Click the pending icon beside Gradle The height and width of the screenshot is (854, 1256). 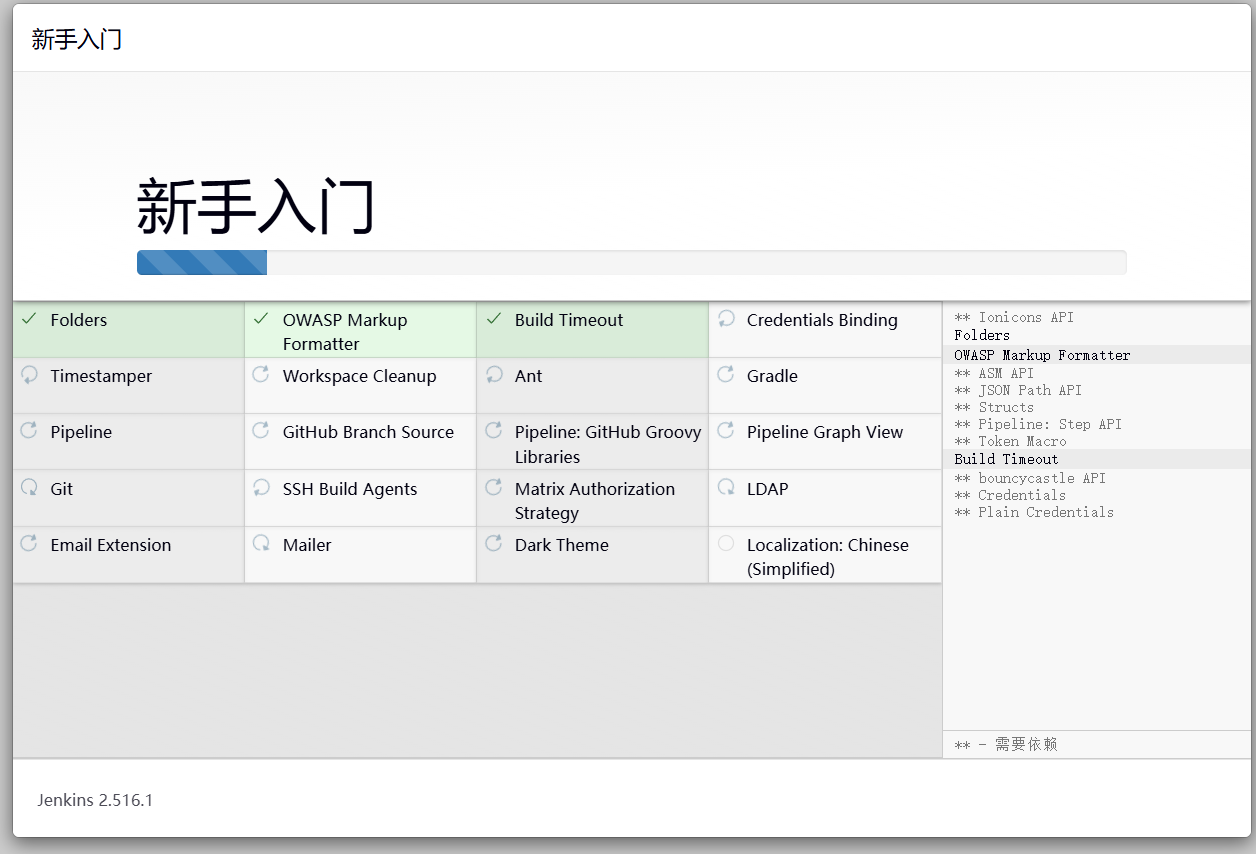(x=726, y=375)
